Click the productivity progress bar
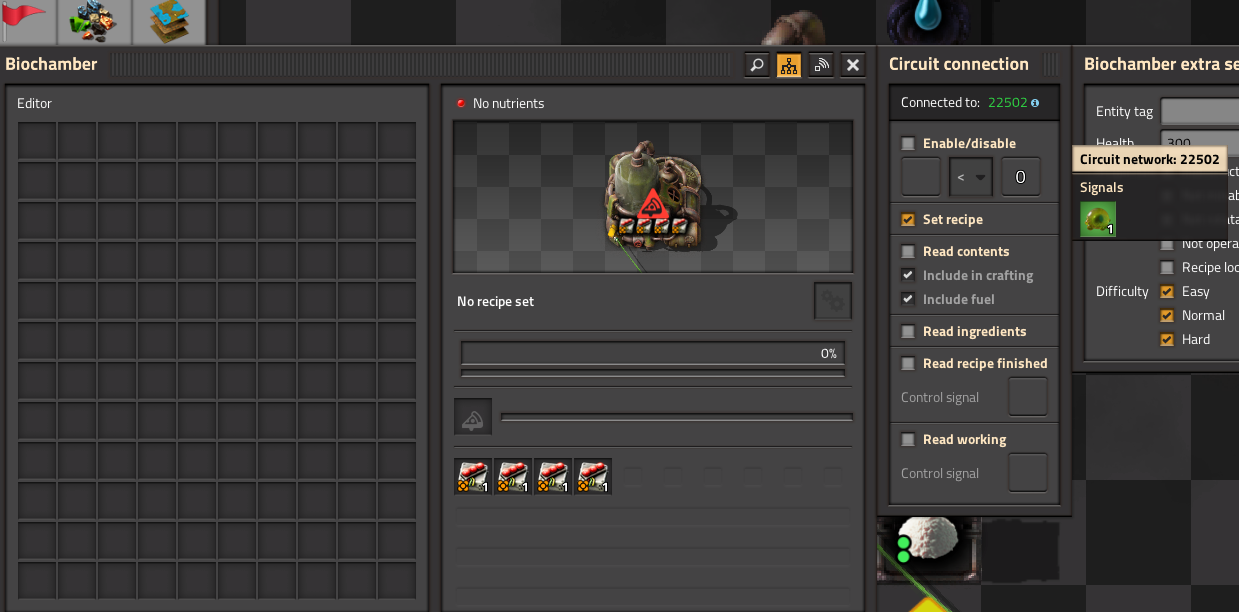This screenshot has height=612, width=1239. click(x=676, y=417)
